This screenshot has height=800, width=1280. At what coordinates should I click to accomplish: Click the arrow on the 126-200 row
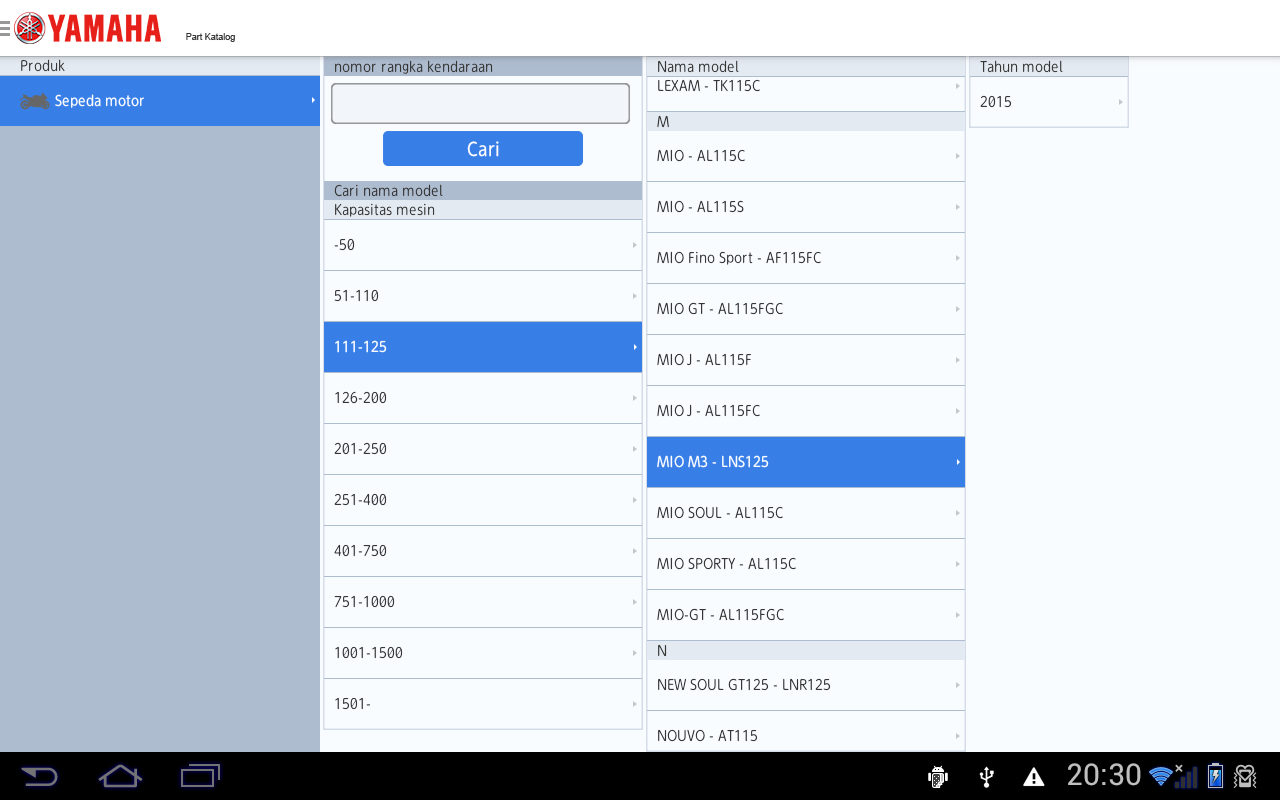[x=635, y=398]
